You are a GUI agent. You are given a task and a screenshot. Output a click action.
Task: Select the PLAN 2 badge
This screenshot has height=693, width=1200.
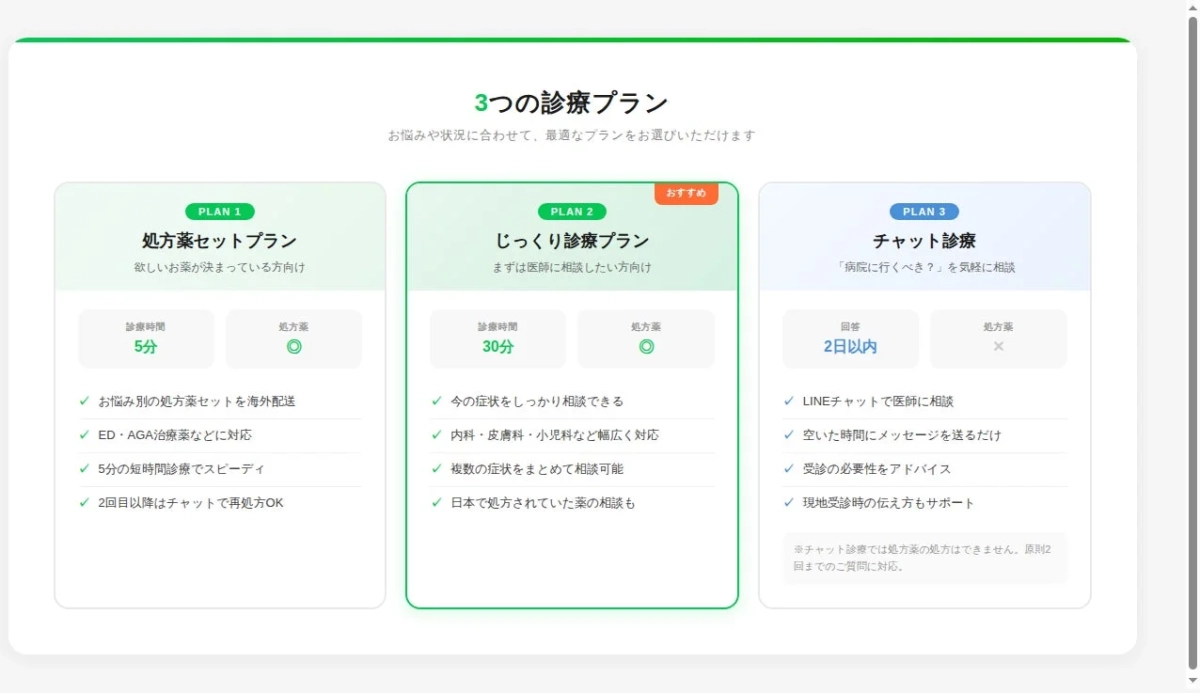(572, 211)
